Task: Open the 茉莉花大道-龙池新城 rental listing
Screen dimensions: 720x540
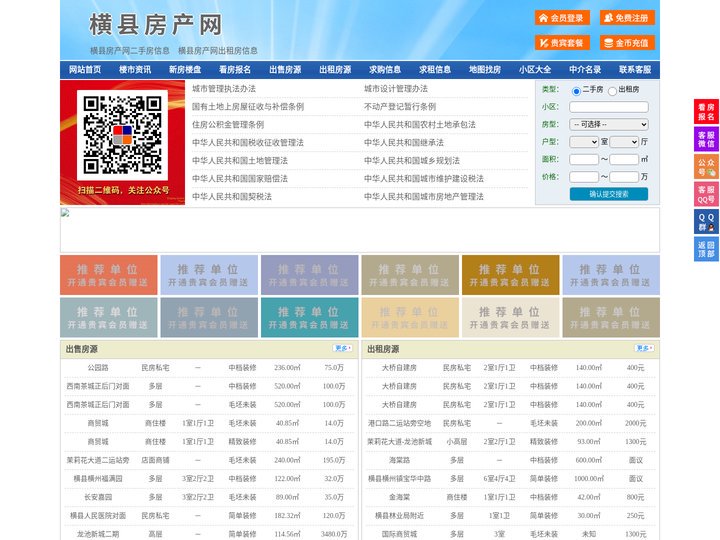Action: [399, 442]
